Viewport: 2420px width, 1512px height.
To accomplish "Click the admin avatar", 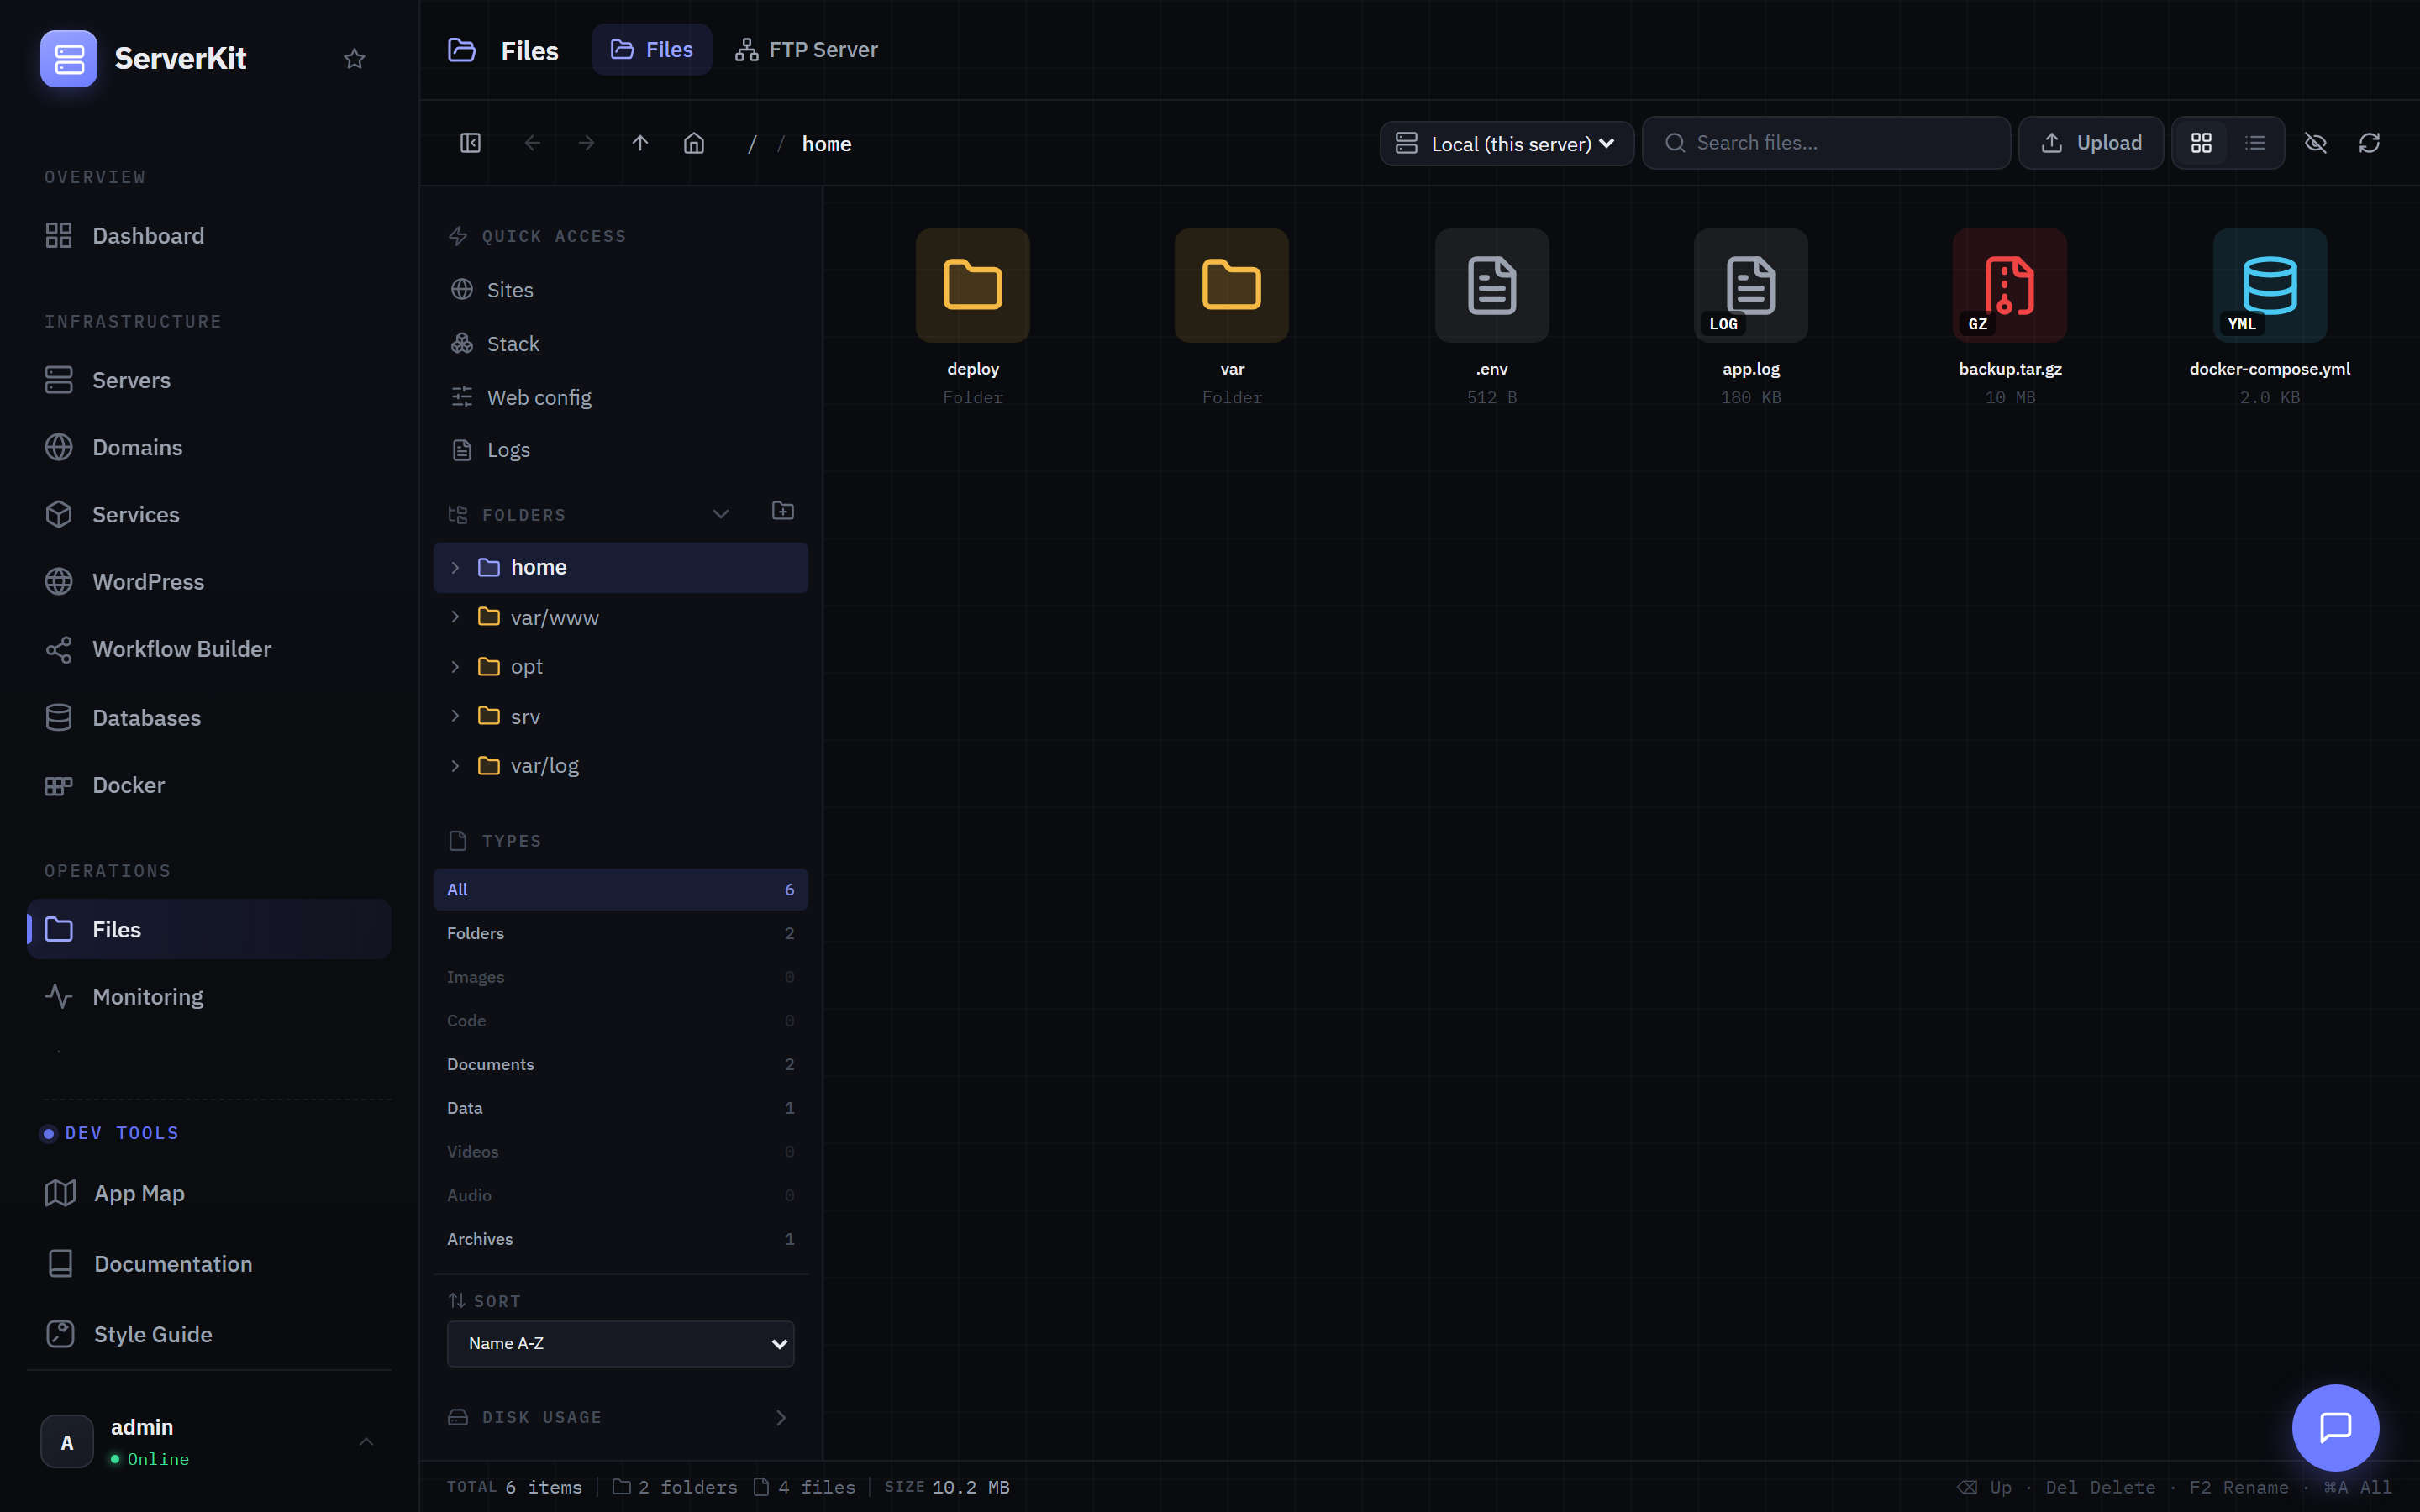I will (67, 1441).
